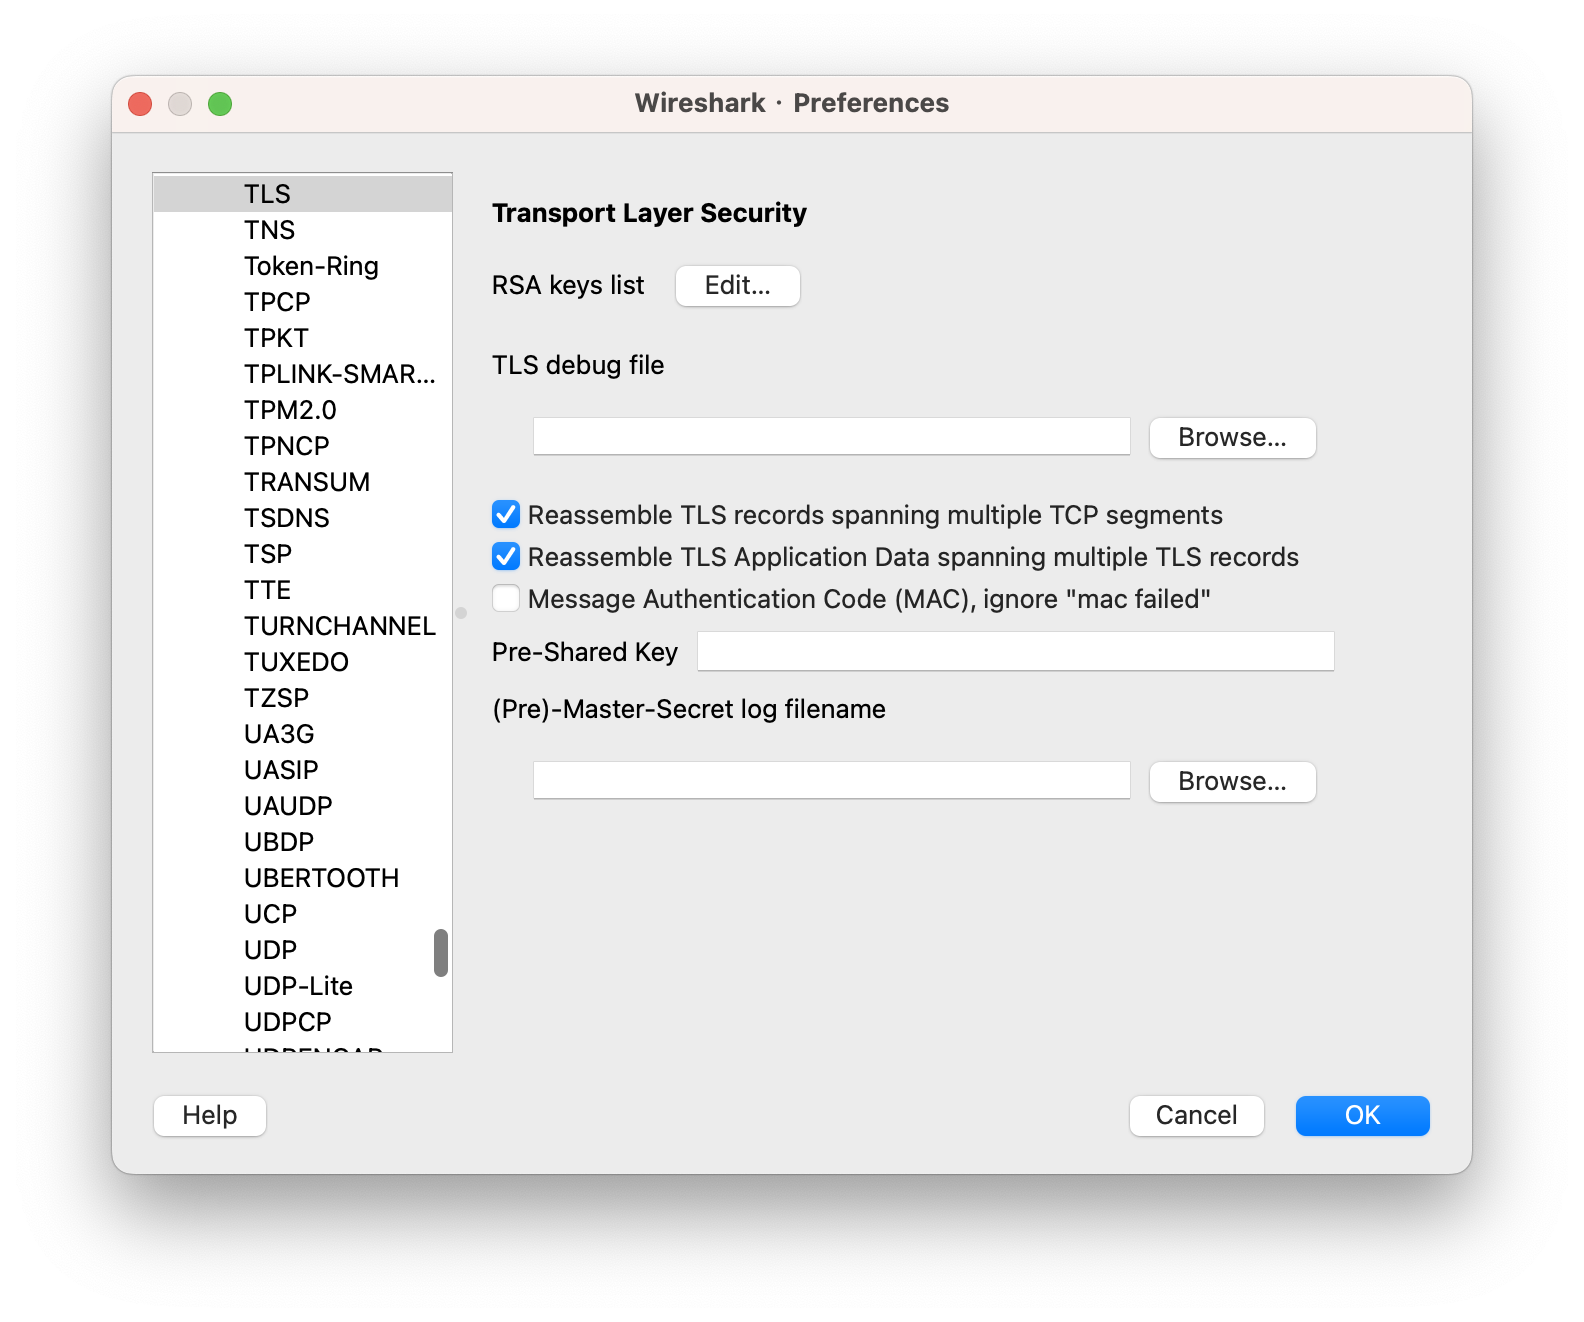Enable ignore "mac failed" checkbox

pyautogui.click(x=506, y=599)
